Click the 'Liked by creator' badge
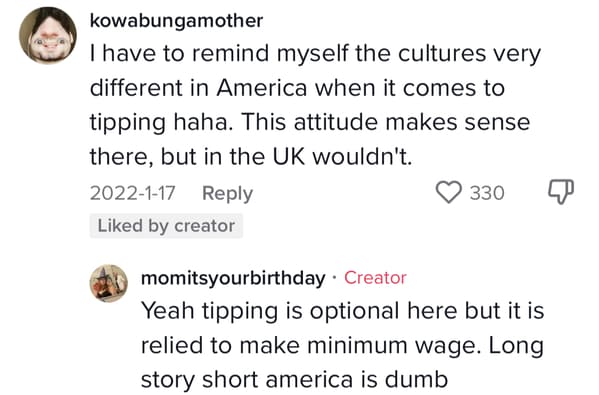Viewport: 599px width, 395px height. pos(166,226)
